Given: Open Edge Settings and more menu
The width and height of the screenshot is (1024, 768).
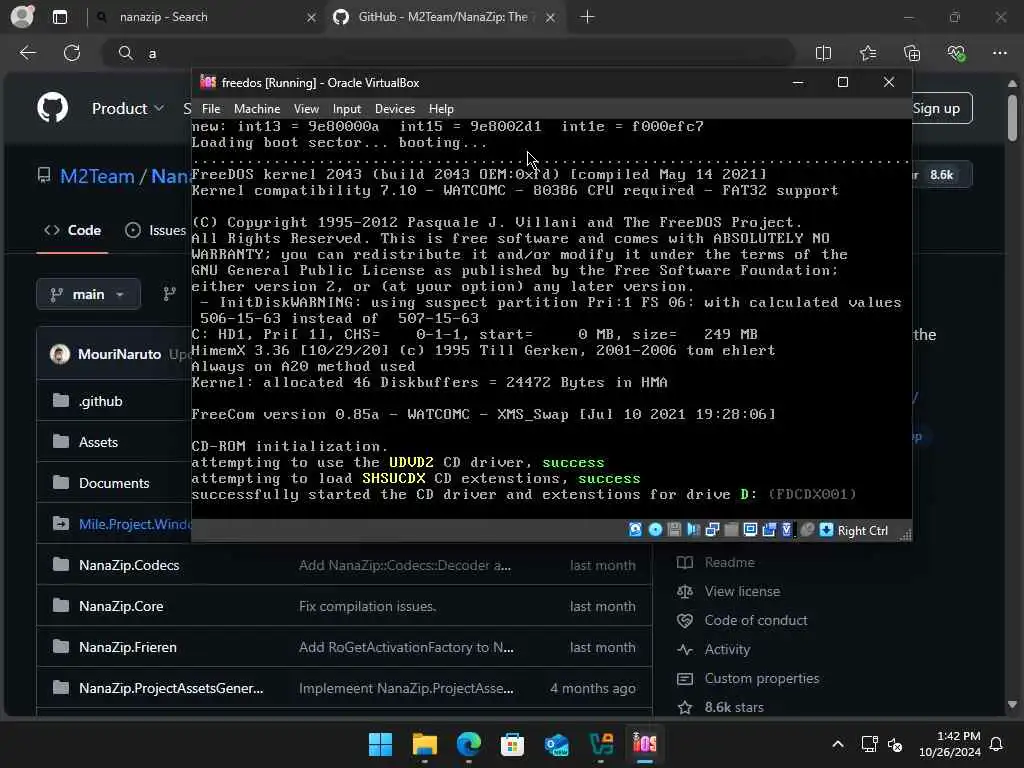Looking at the screenshot, I should 999,53.
